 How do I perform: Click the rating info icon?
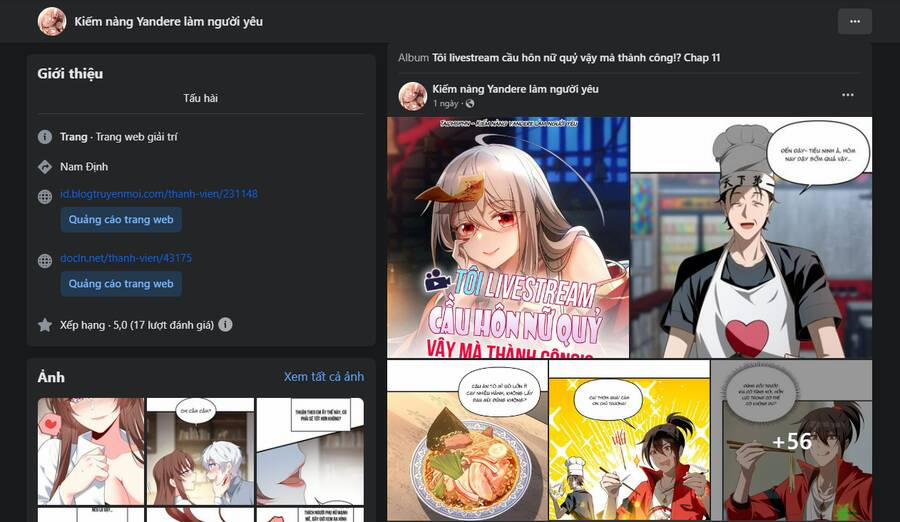(x=226, y=324)
